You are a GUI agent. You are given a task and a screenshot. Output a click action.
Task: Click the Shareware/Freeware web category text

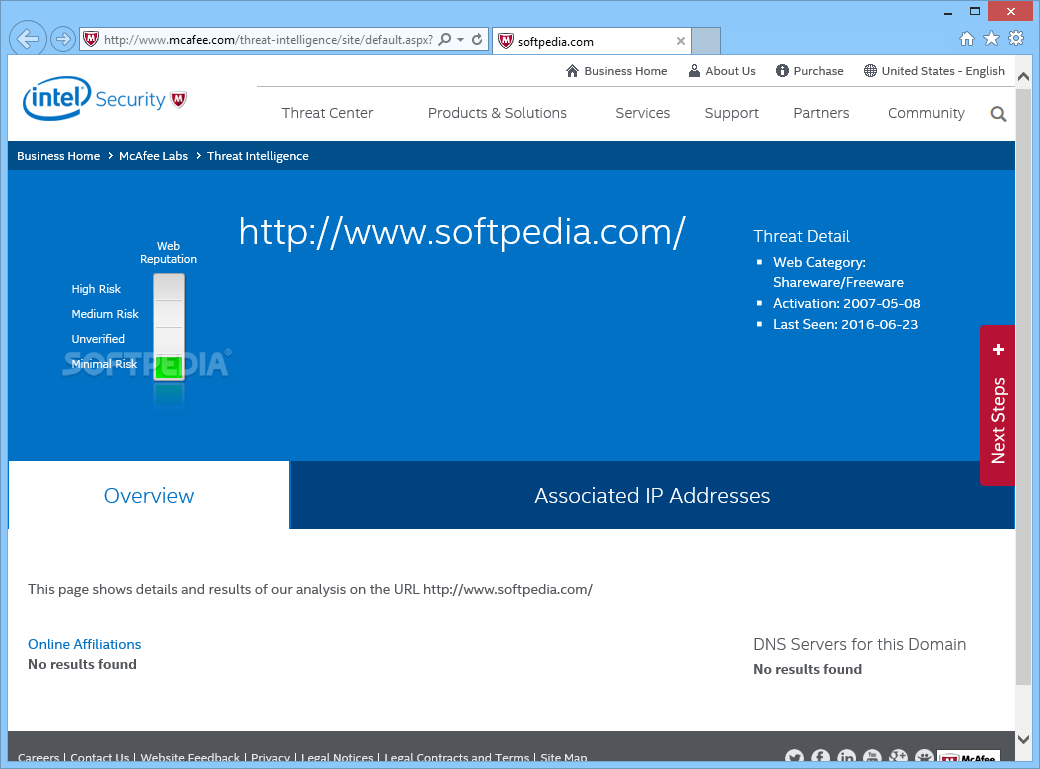tap(838, 282)
